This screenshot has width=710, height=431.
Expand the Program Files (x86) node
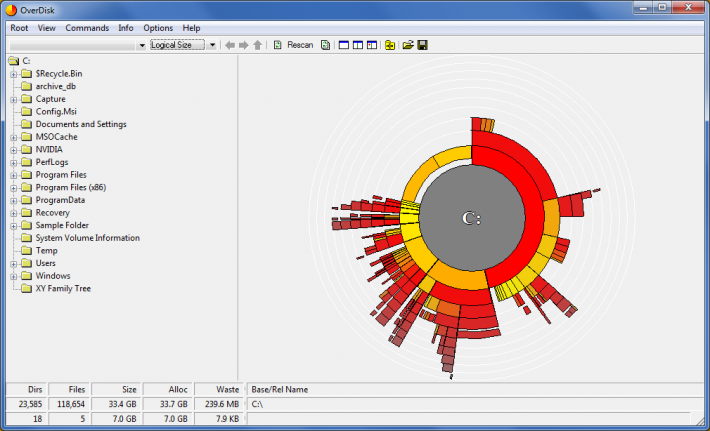pos(14,188)
